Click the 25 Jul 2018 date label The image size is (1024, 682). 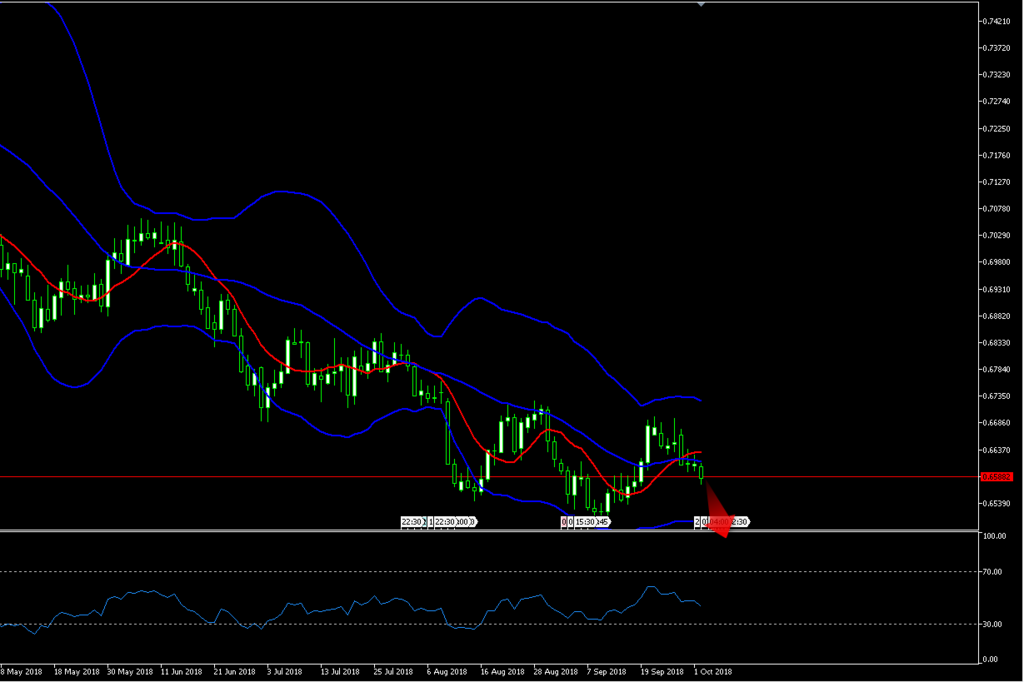[393, 672]
